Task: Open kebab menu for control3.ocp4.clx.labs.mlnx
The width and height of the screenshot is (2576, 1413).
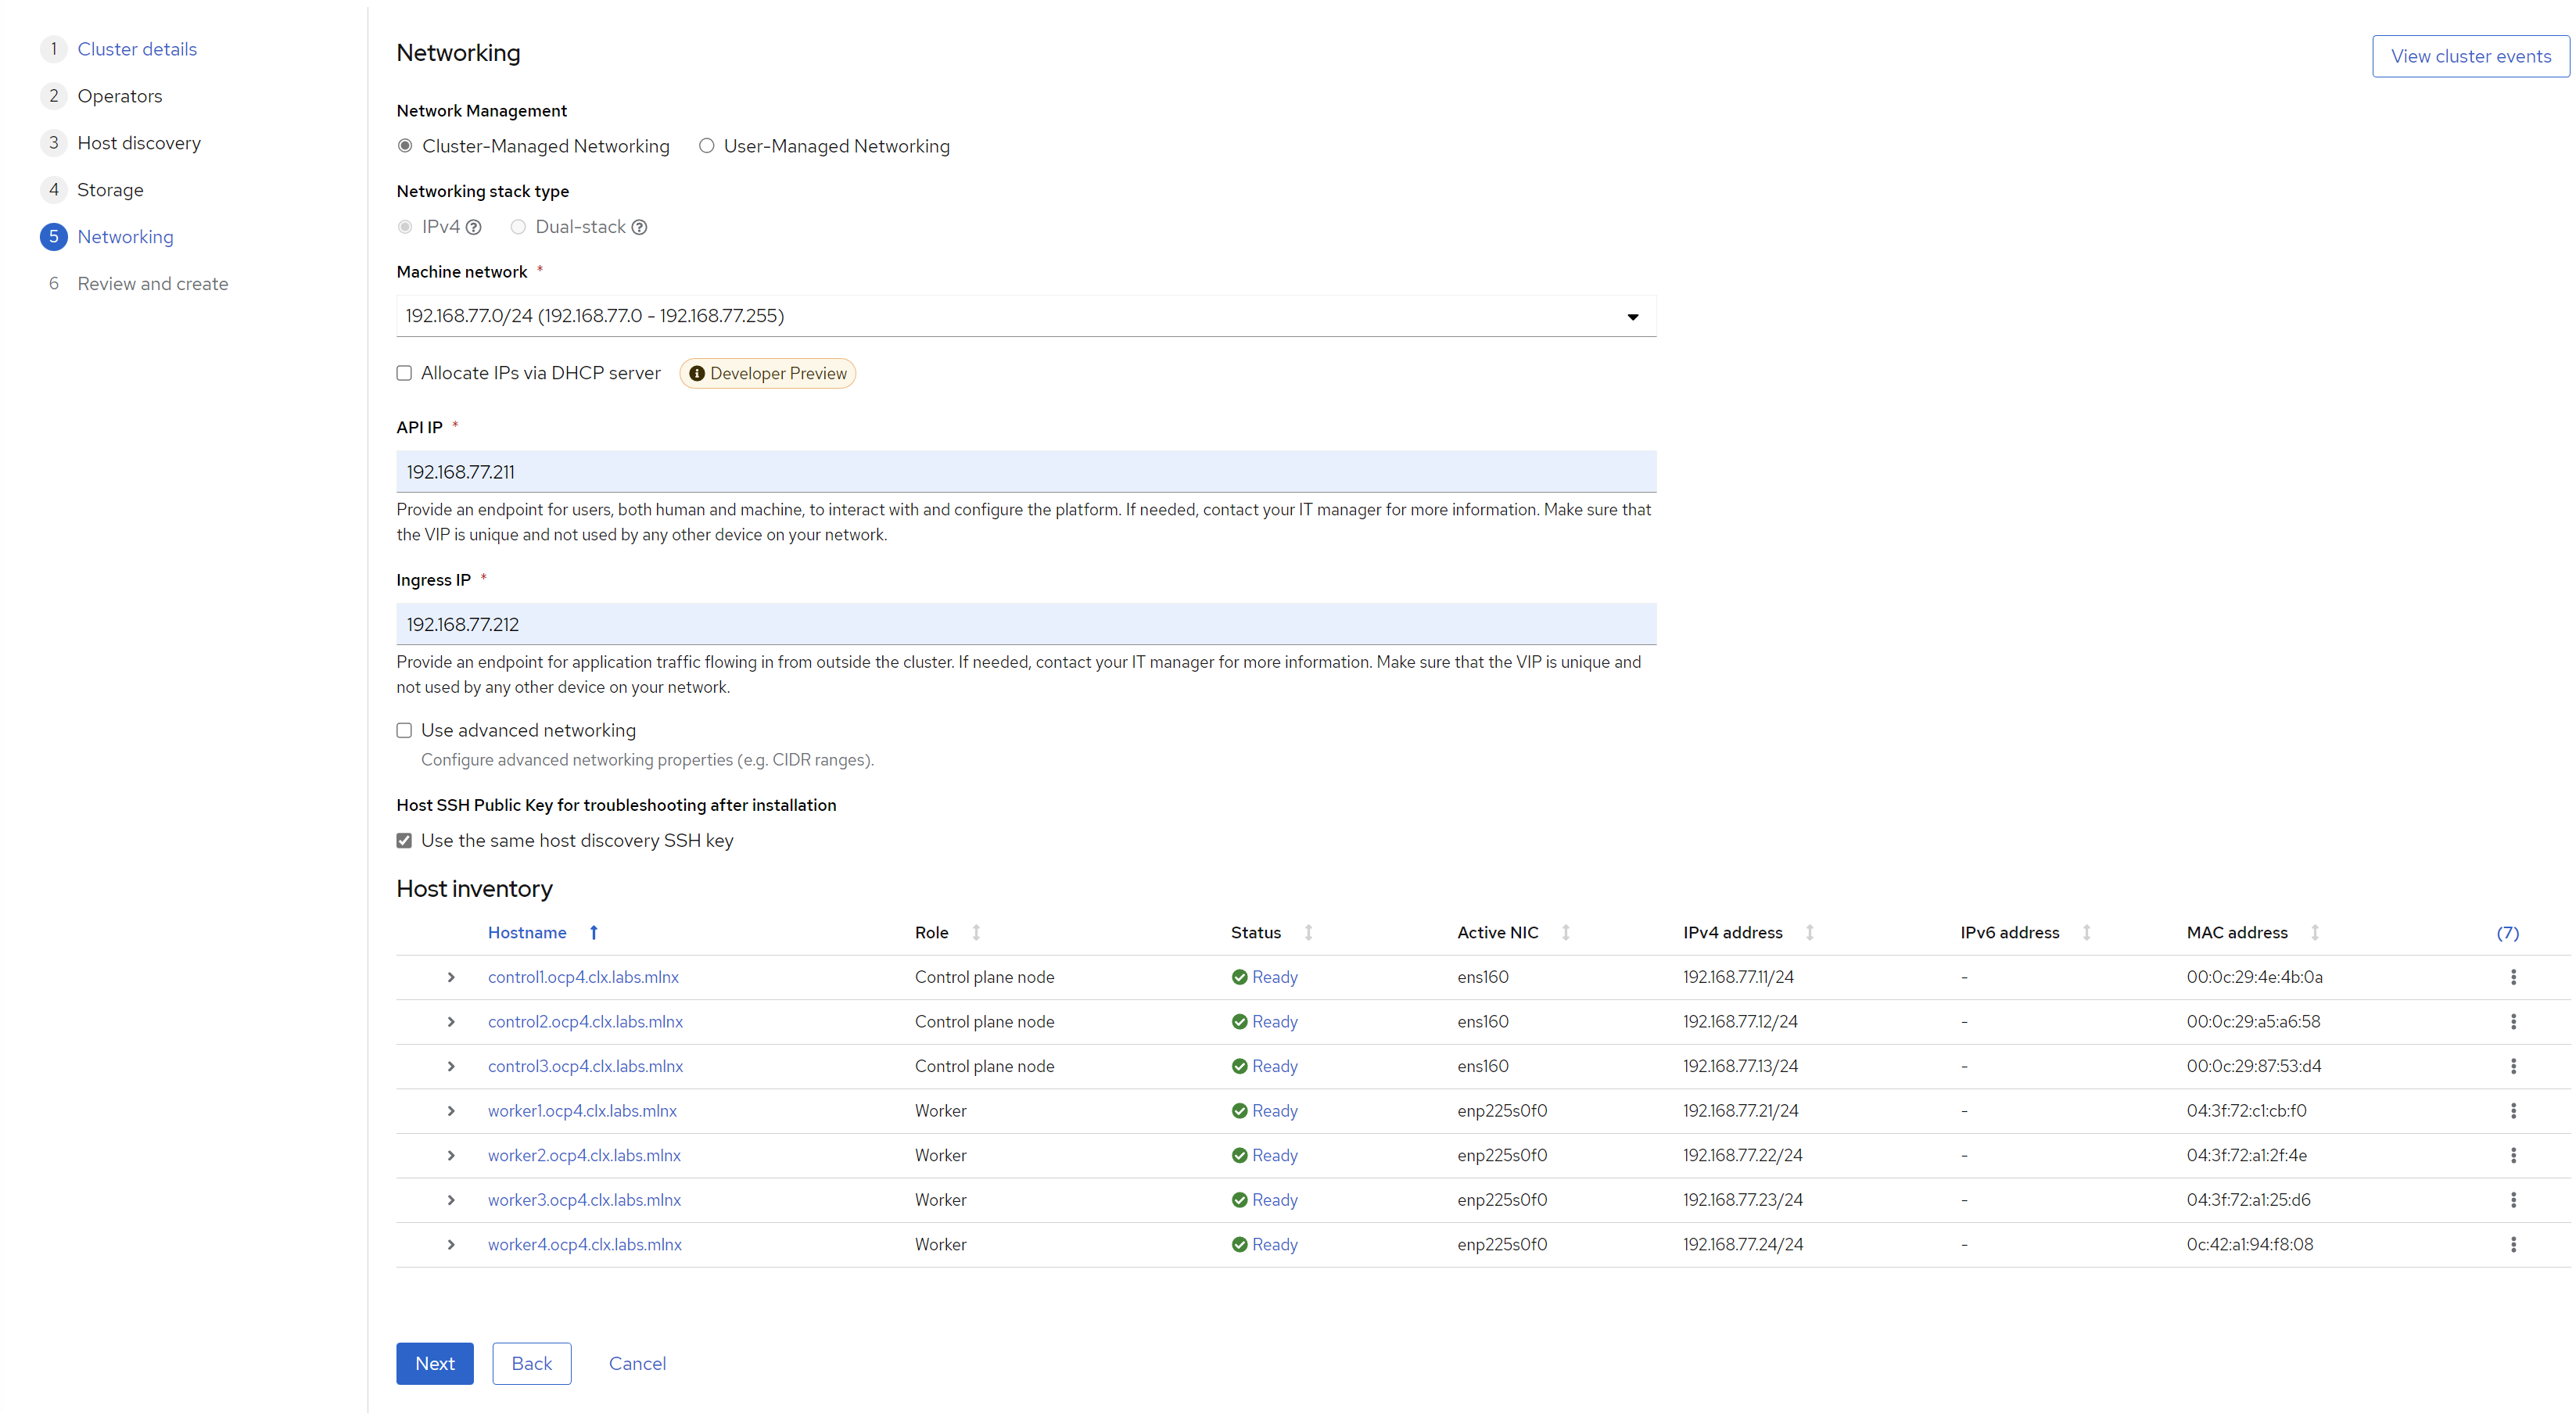Action: pyautogui.click(x=2513, y=1066)
